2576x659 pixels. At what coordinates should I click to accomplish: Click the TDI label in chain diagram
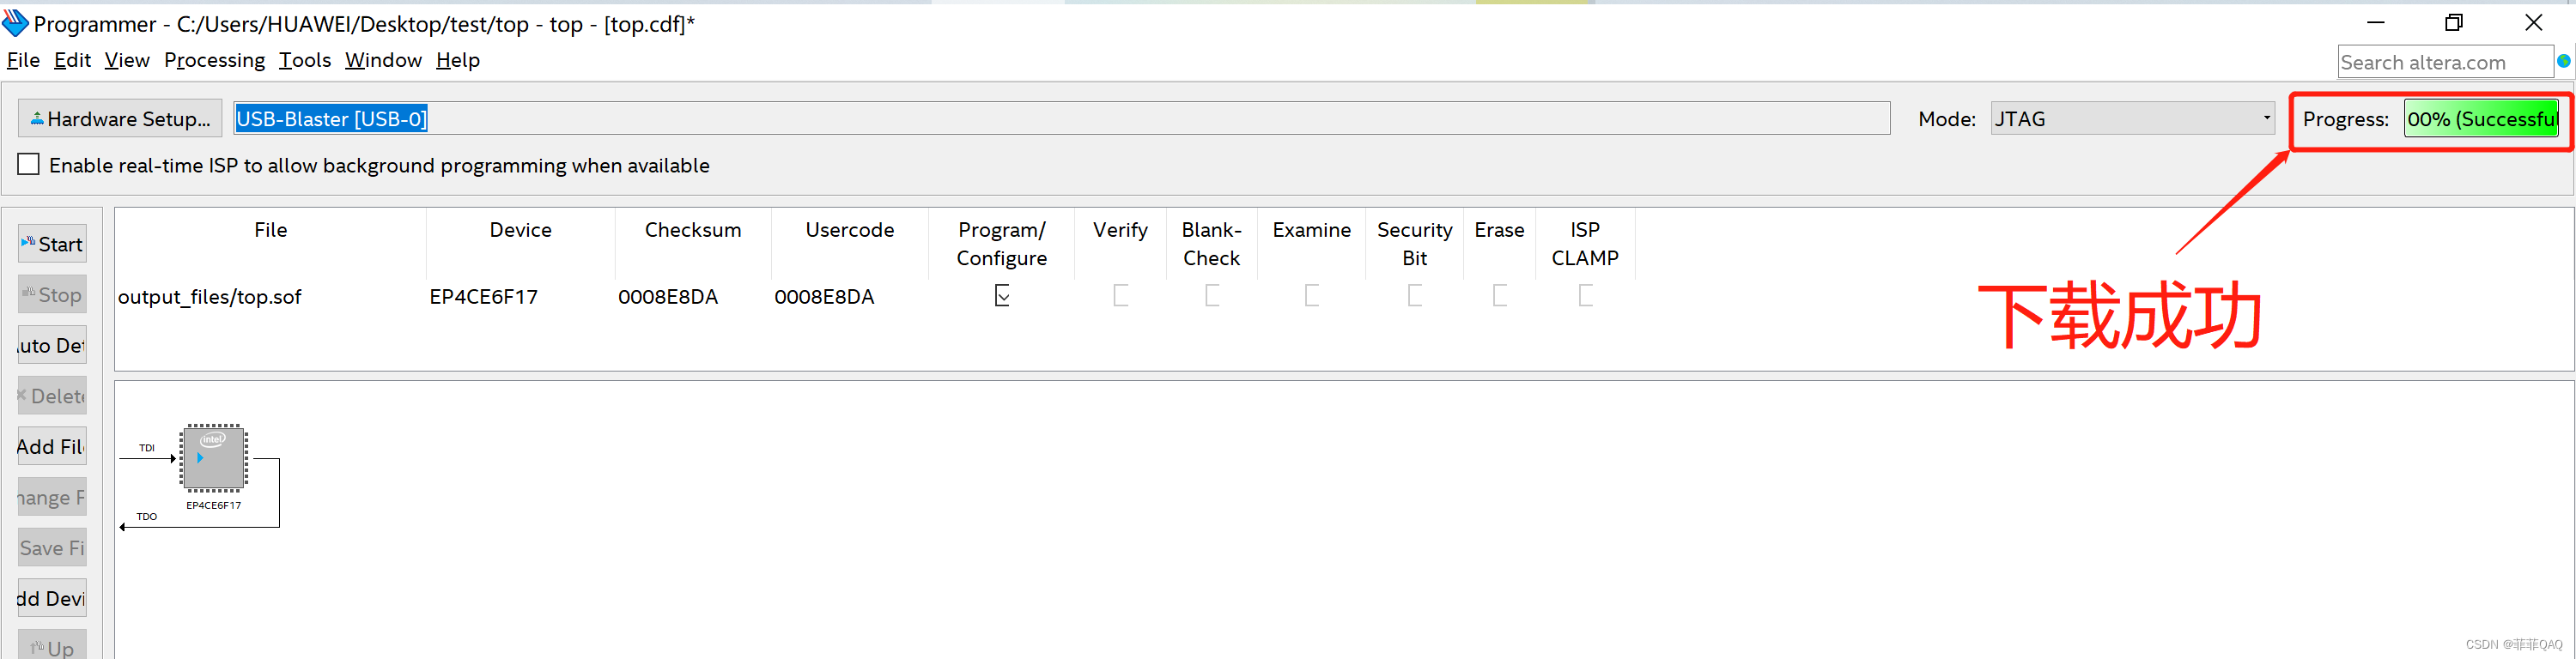147,447
